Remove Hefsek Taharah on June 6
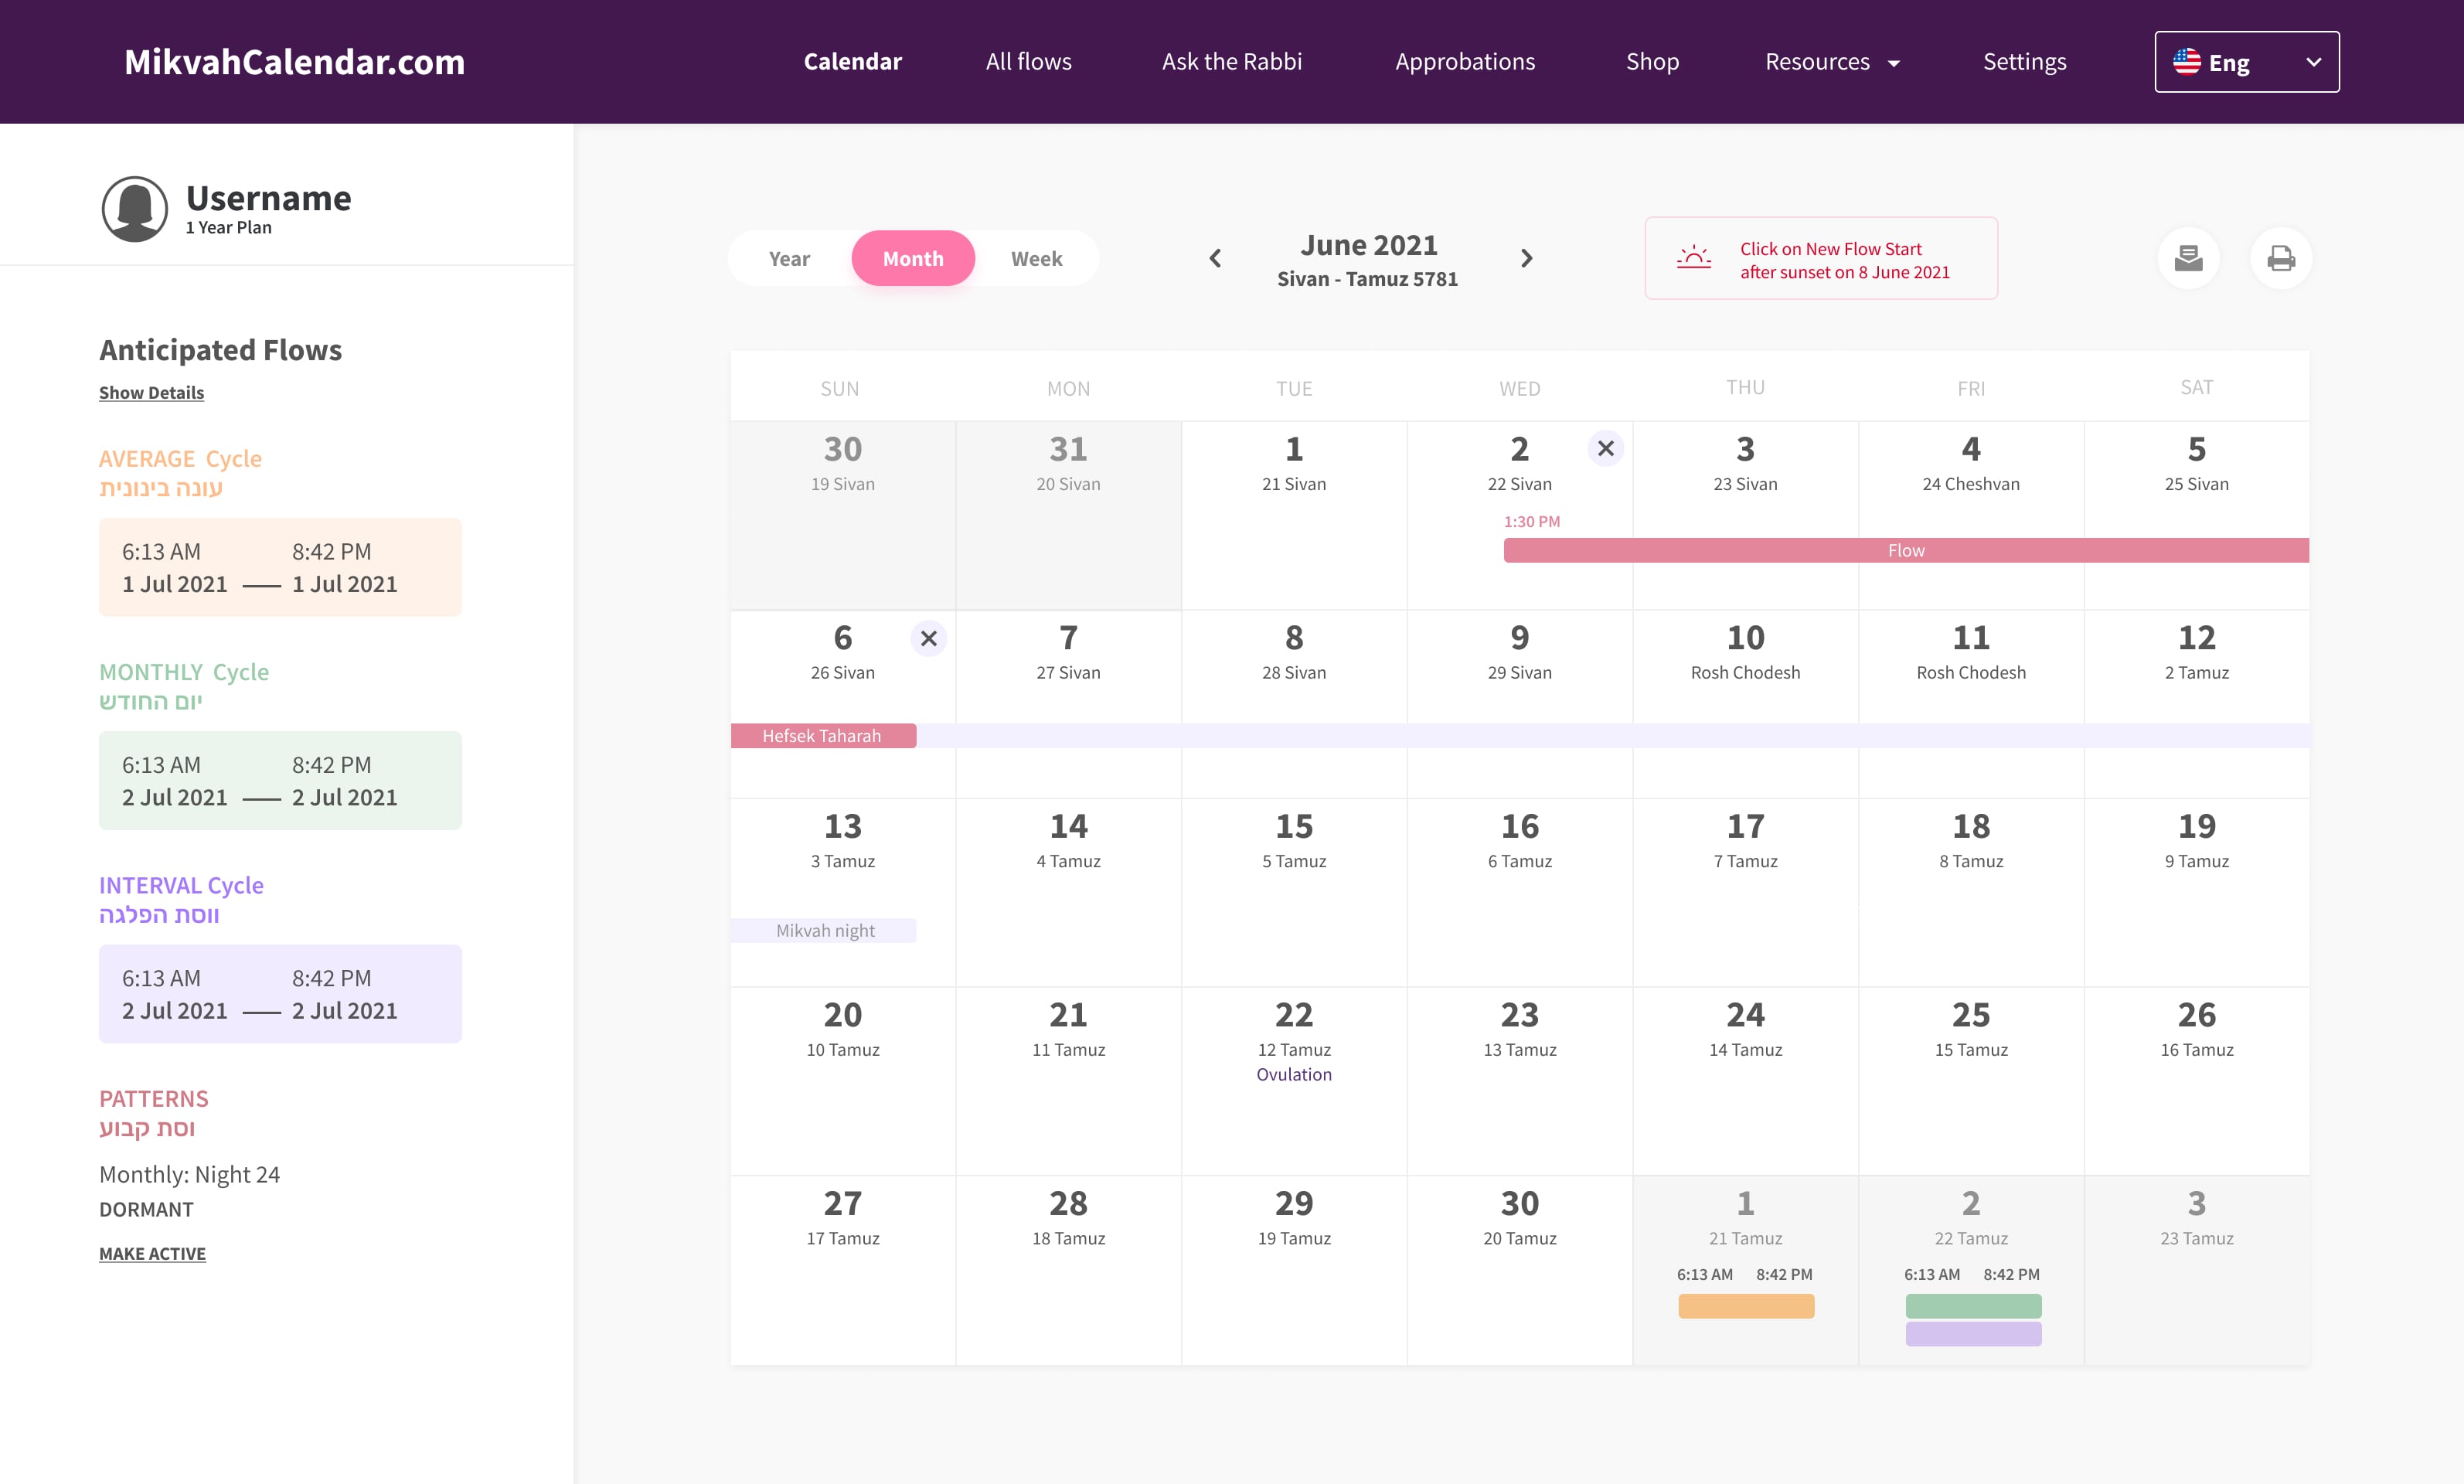The height and width of the screenshot is (1484, 2464). pos(928,638)
